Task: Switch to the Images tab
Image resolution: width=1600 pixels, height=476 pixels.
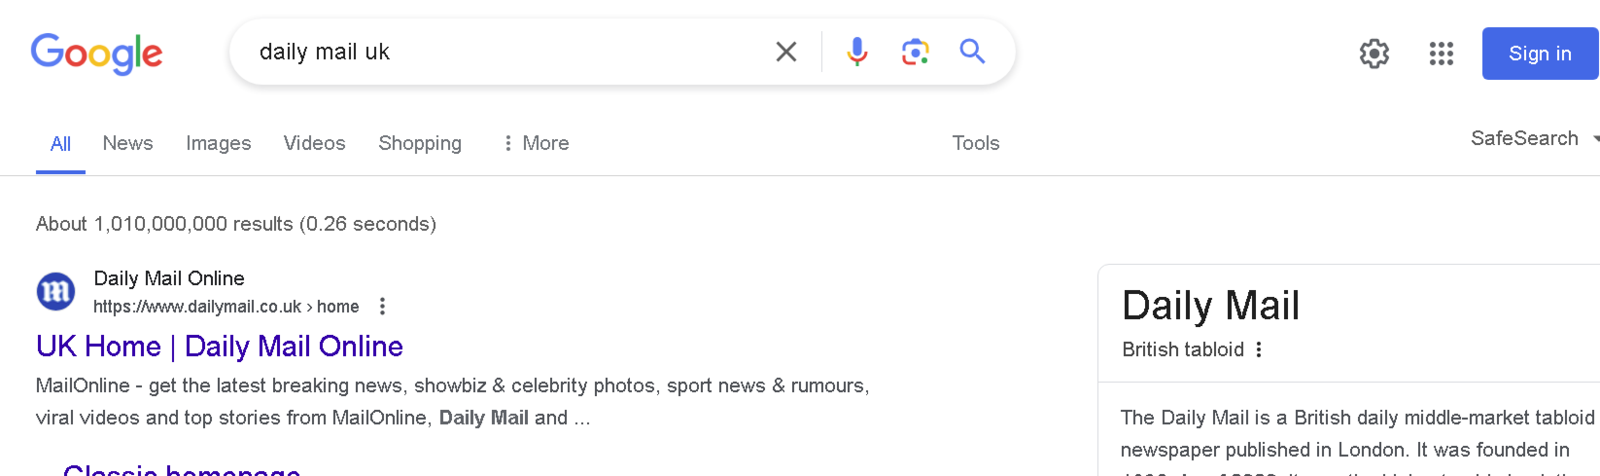Action: coord(218,143)
